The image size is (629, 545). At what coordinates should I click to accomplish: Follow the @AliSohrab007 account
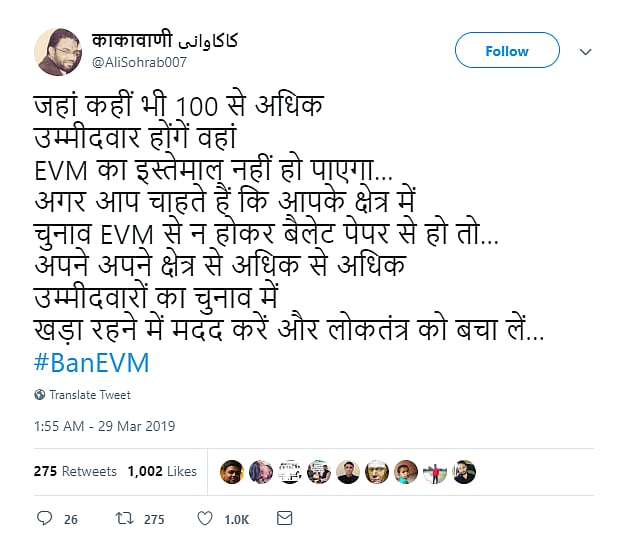506,51
